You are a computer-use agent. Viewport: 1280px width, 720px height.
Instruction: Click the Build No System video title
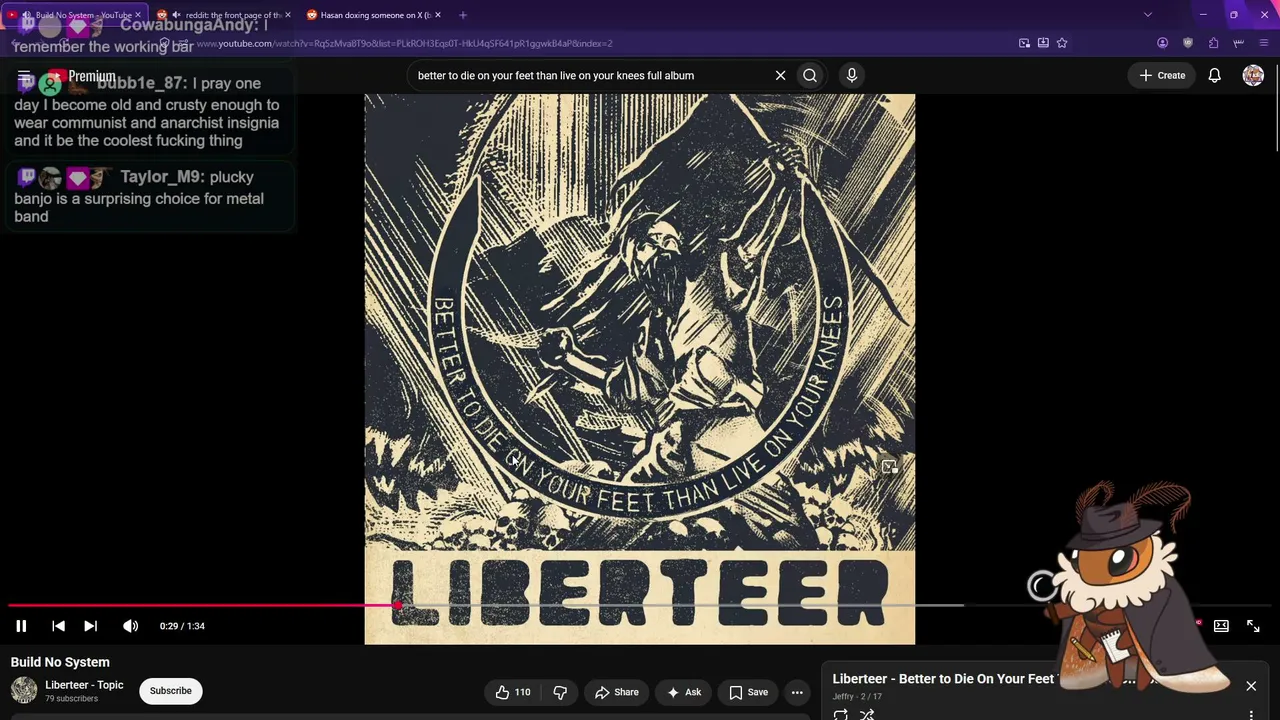pos(60,662)
